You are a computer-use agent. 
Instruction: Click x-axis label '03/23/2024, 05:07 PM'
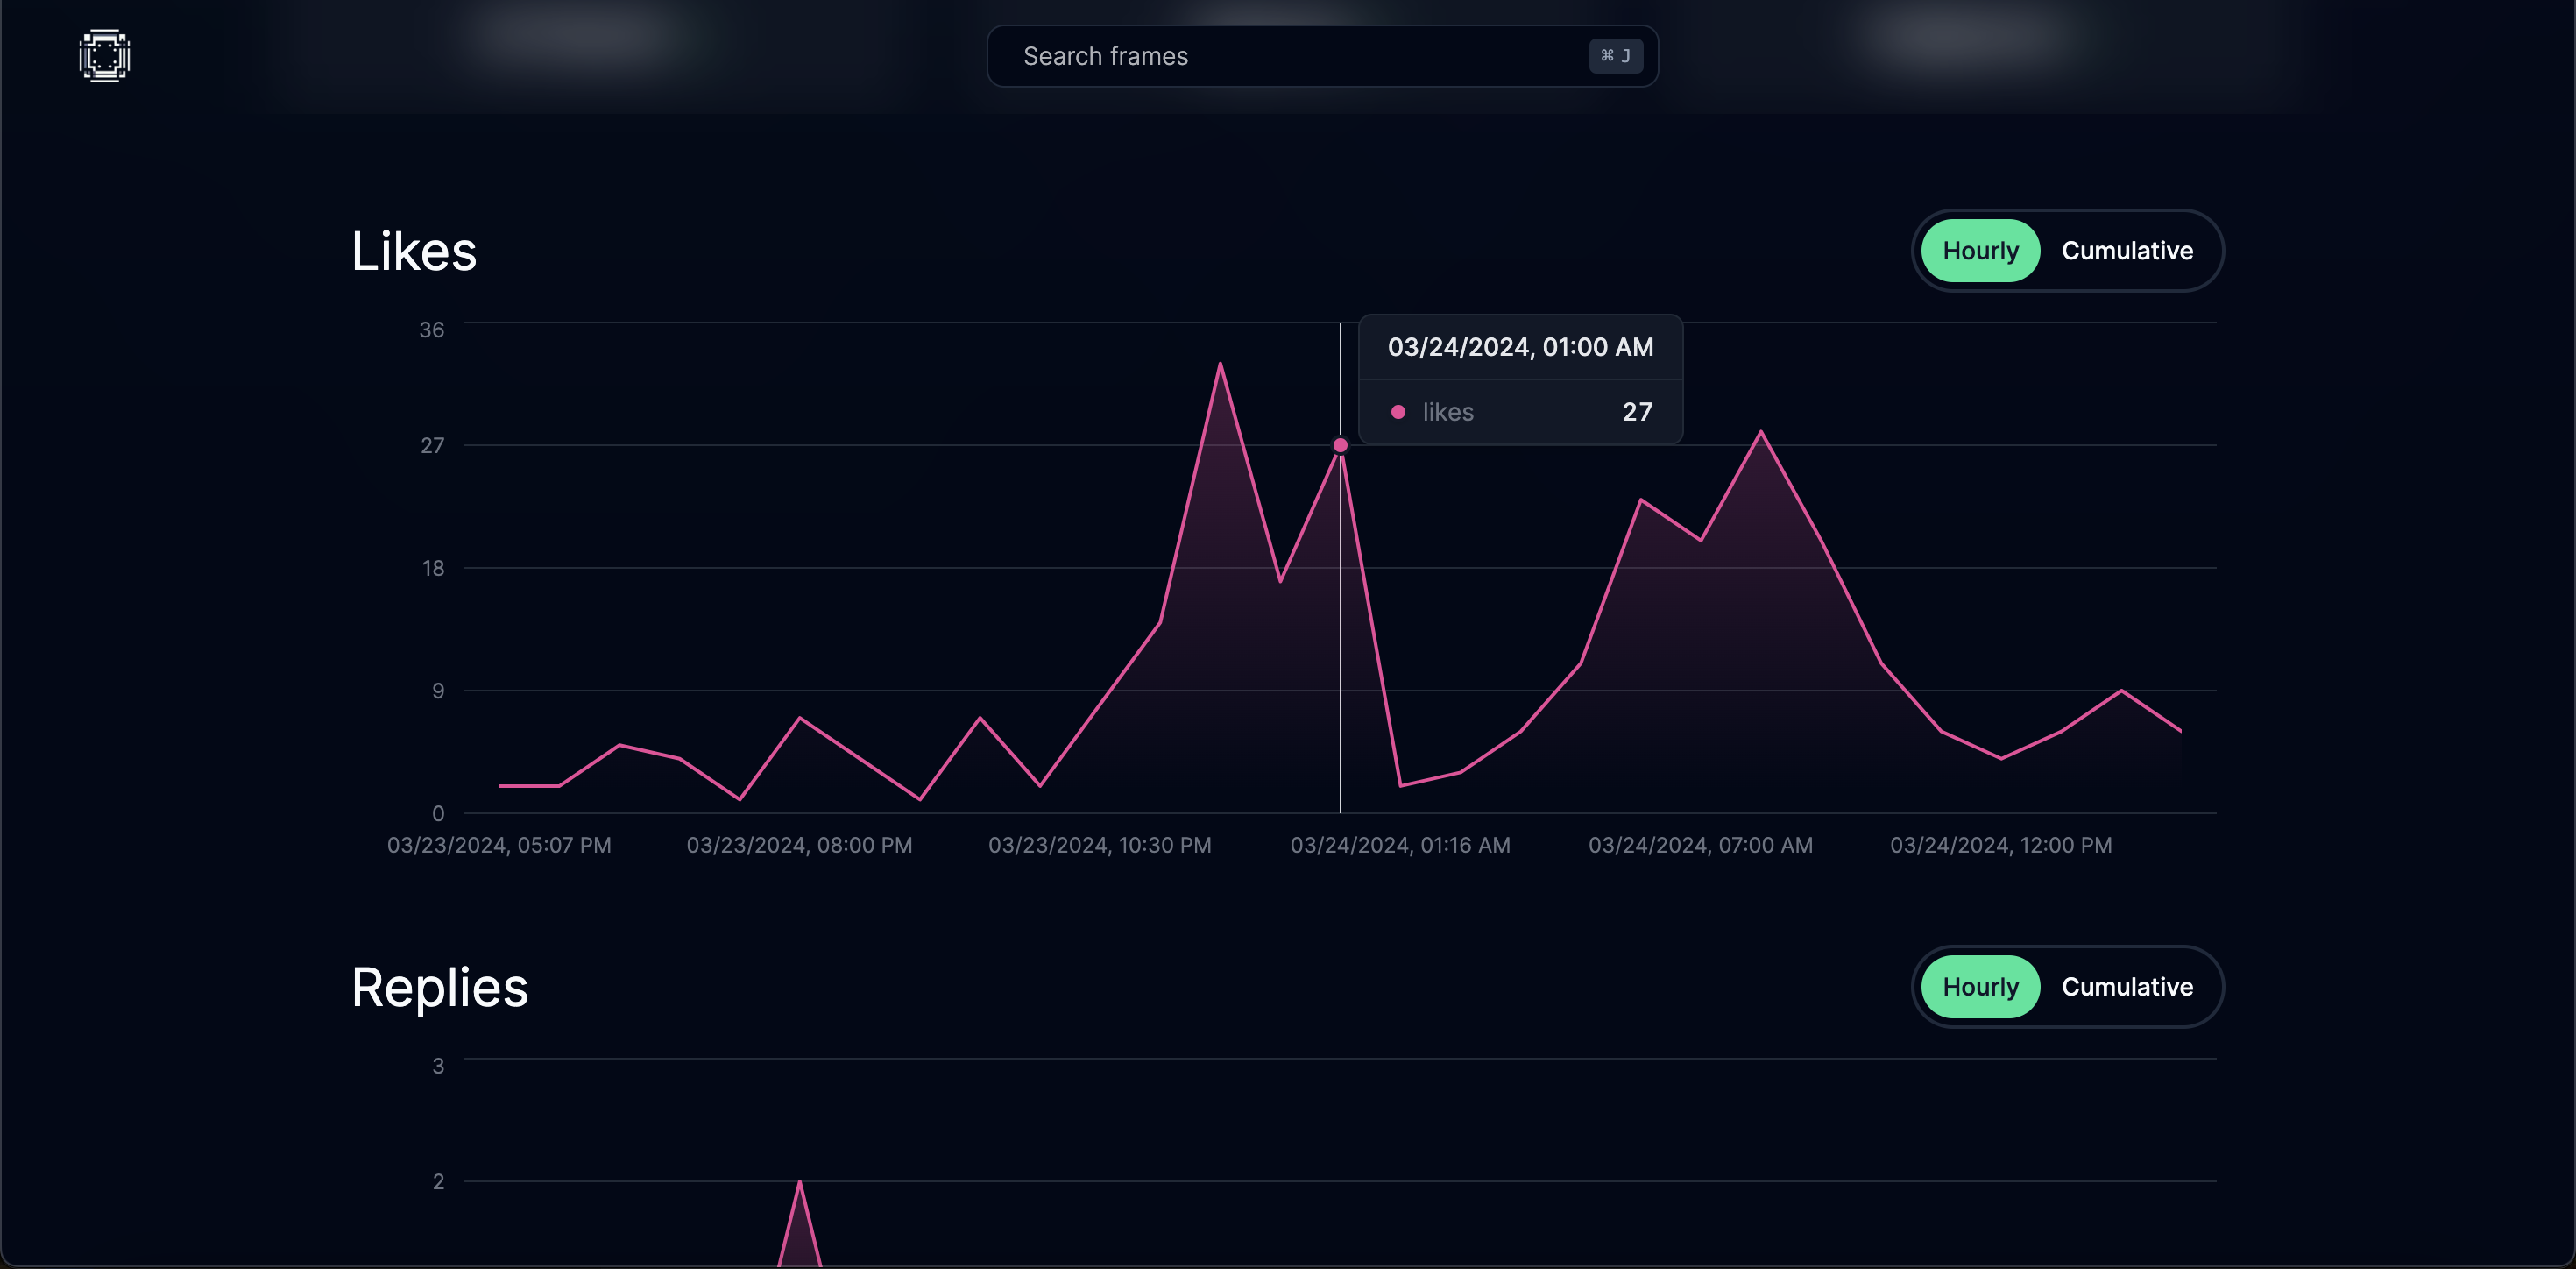pos(499,845)
